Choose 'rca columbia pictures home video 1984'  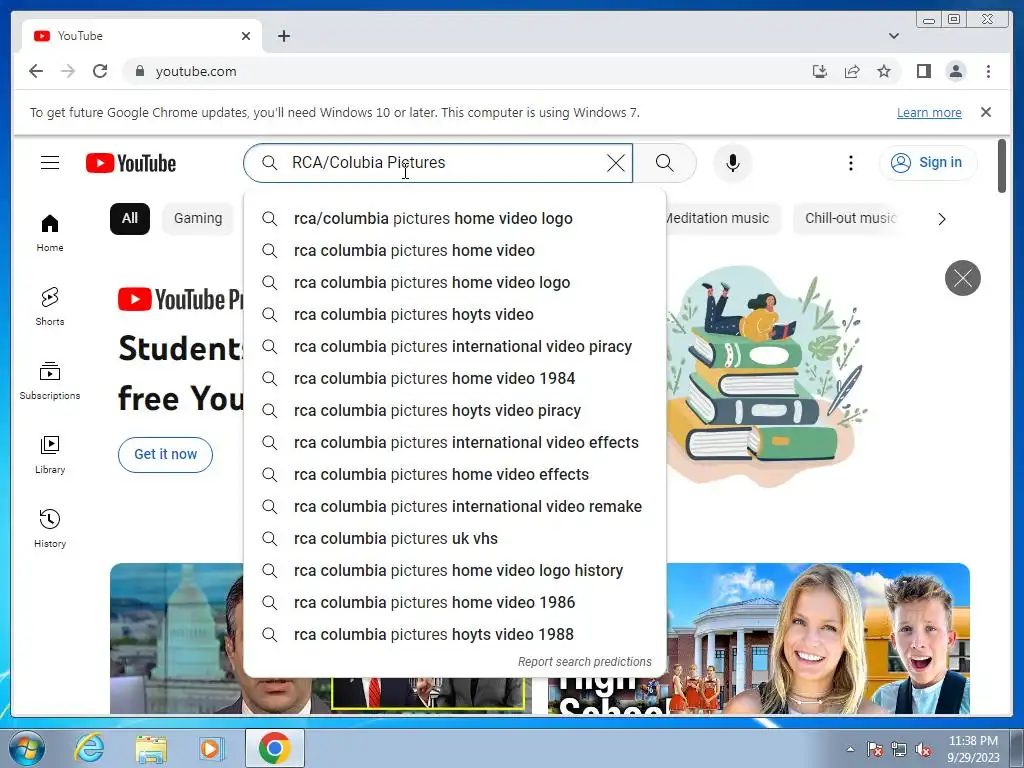coord(455,378)
